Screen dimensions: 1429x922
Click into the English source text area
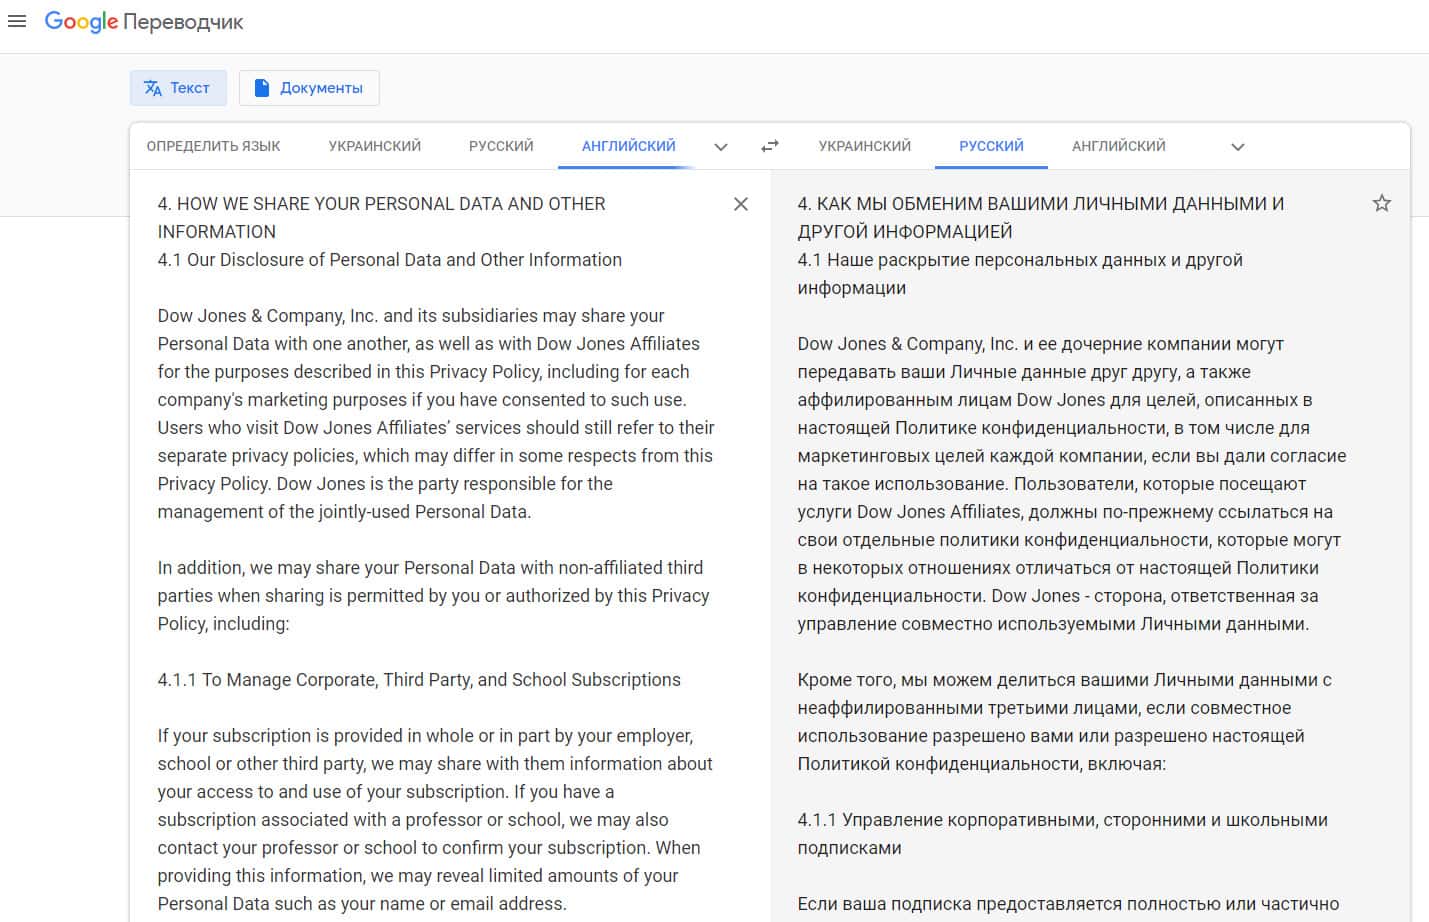point(436,554)
